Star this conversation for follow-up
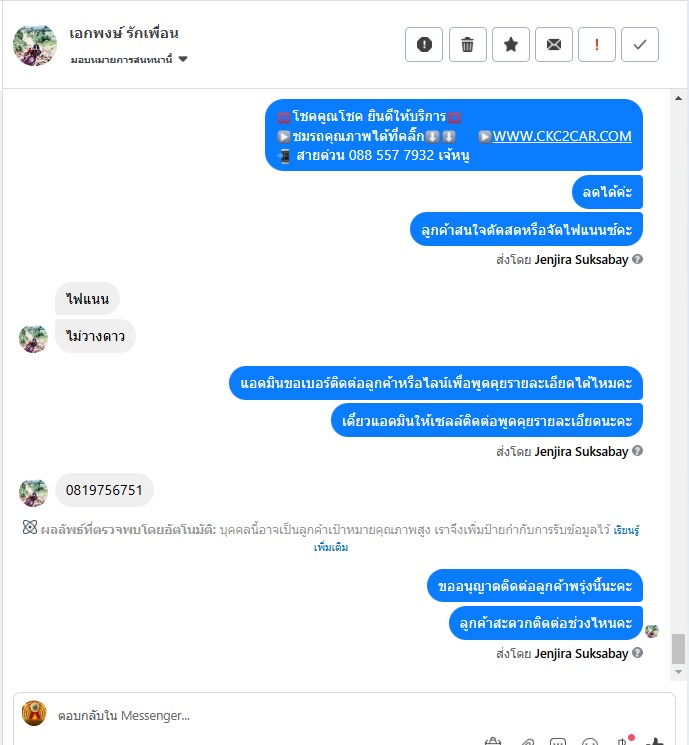Viewport: 689px width, 745px height. point(511,45)
